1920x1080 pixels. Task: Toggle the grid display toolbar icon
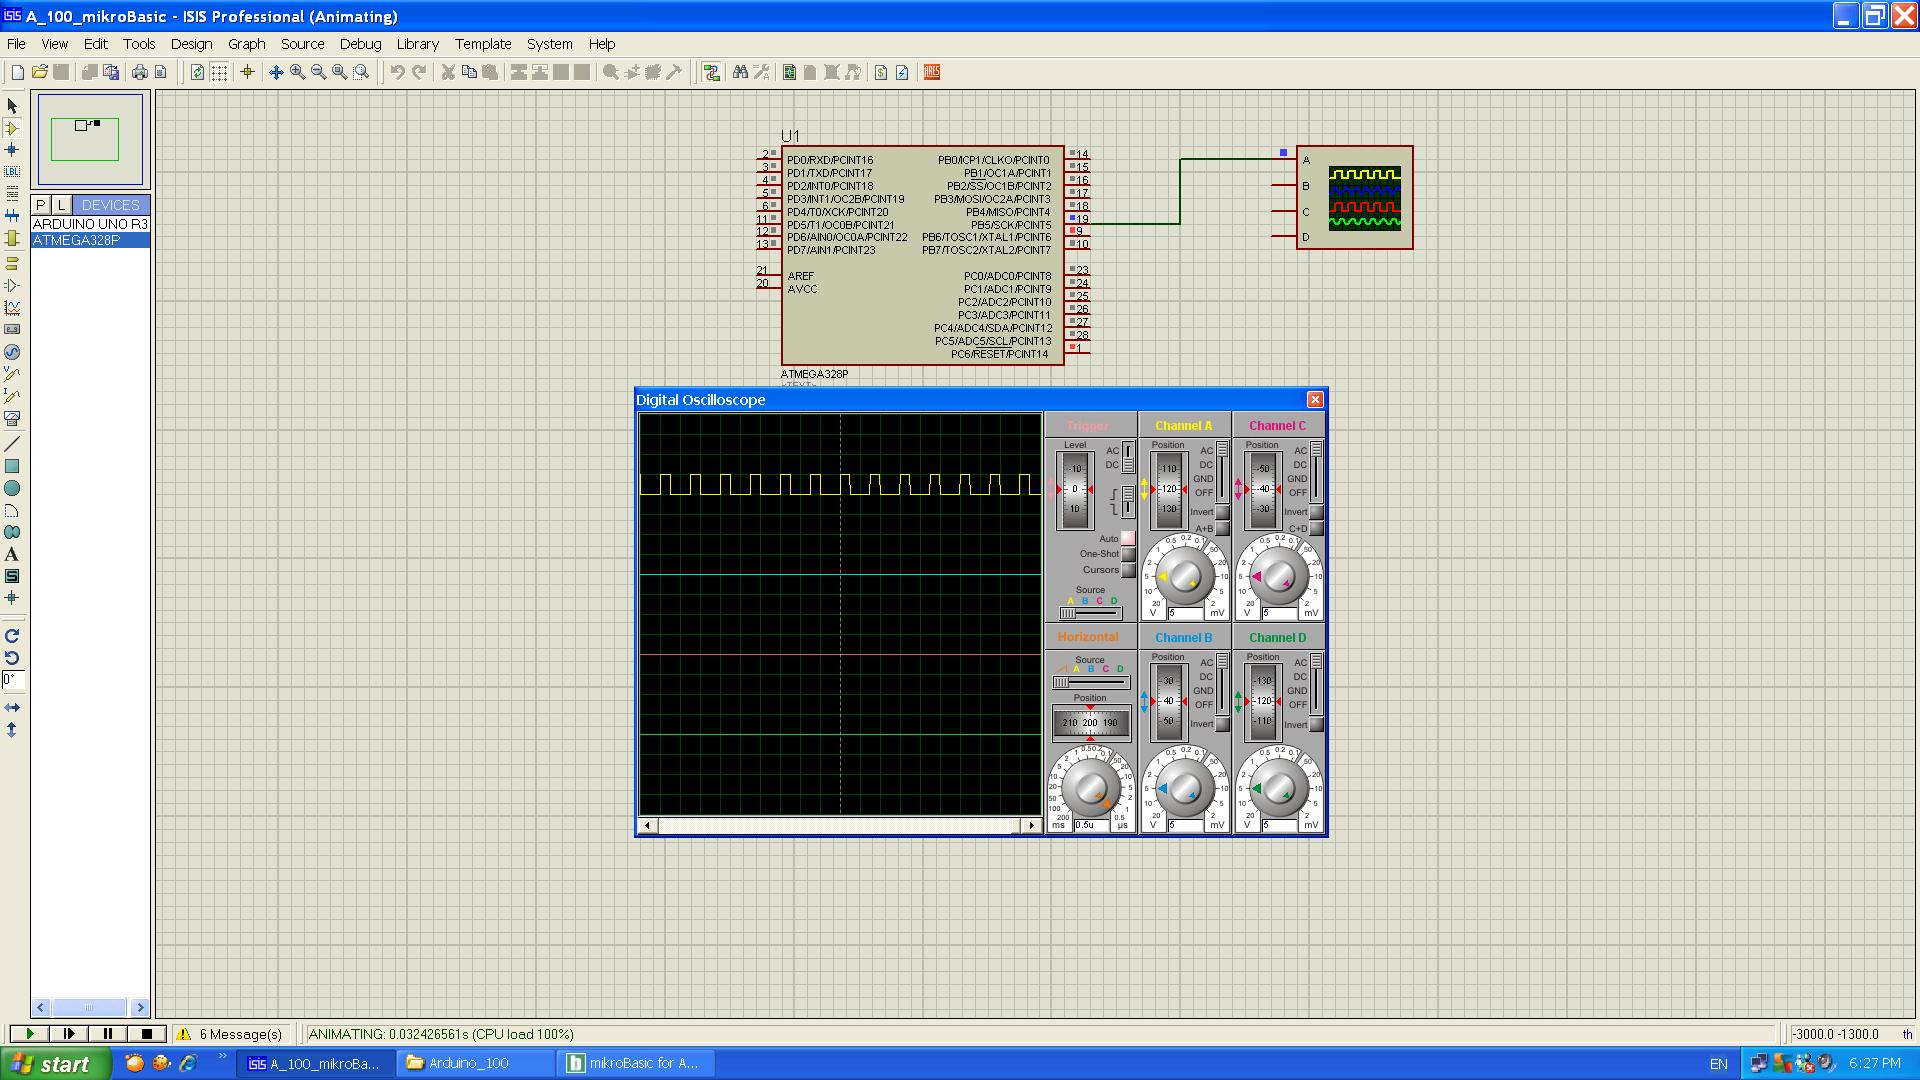click(219, 72)
